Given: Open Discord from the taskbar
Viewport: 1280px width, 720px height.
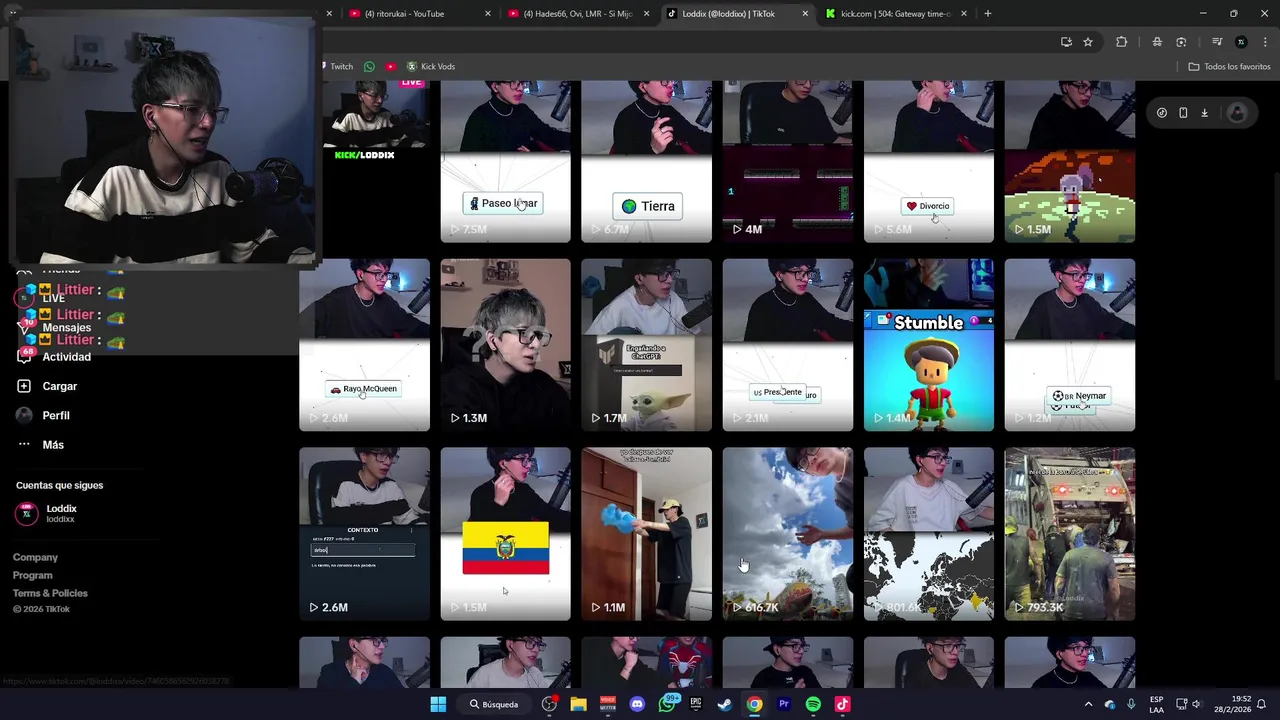Looking at the screenshot, I should [x=637, y=704].
